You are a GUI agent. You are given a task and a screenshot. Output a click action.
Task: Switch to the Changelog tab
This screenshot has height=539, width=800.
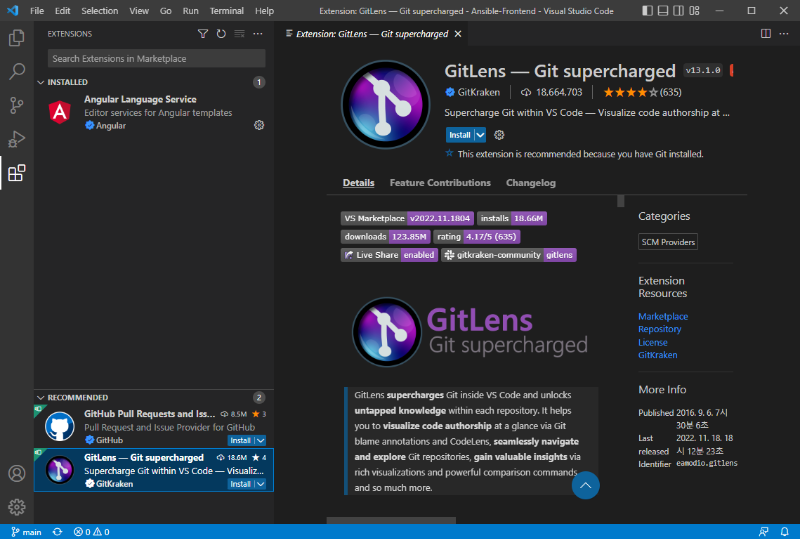(531, 183)
